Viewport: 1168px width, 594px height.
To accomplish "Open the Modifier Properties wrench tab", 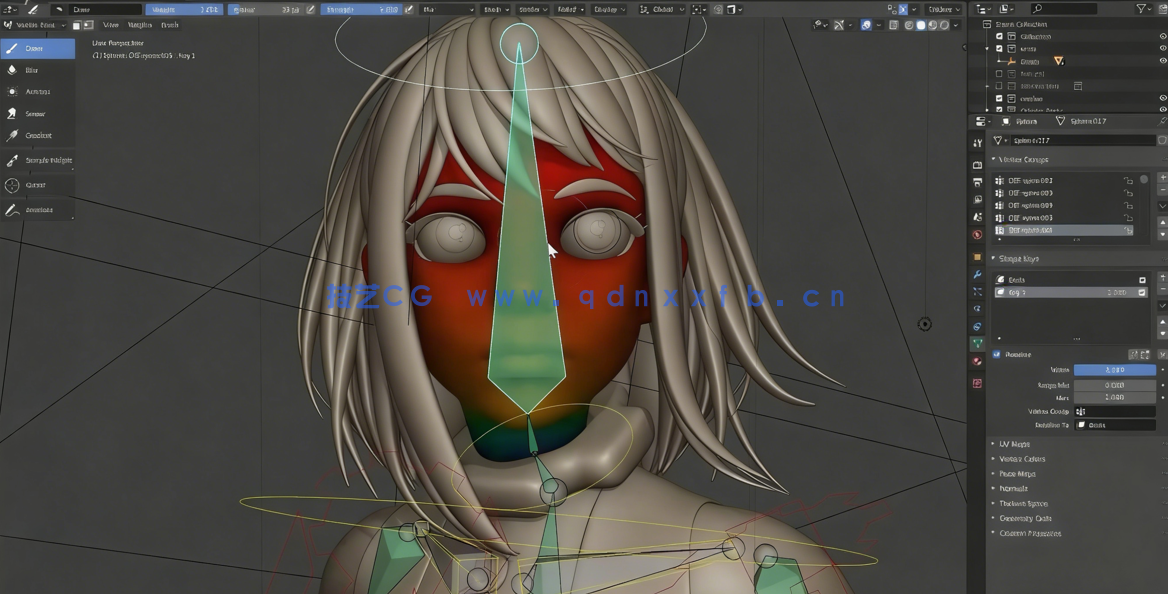I will (x=977, y=276).
